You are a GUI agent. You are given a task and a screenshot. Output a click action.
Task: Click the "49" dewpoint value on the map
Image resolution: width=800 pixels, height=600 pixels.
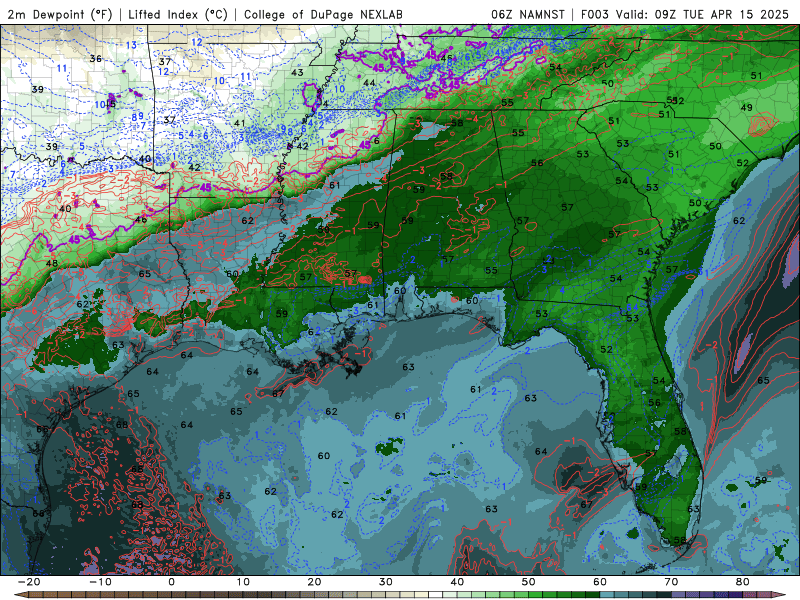pyautogui.click(x=746, y=108)
